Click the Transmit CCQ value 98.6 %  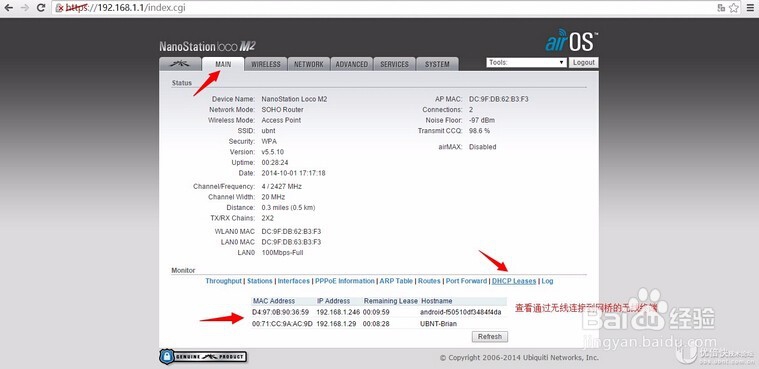tap(480, 131)
